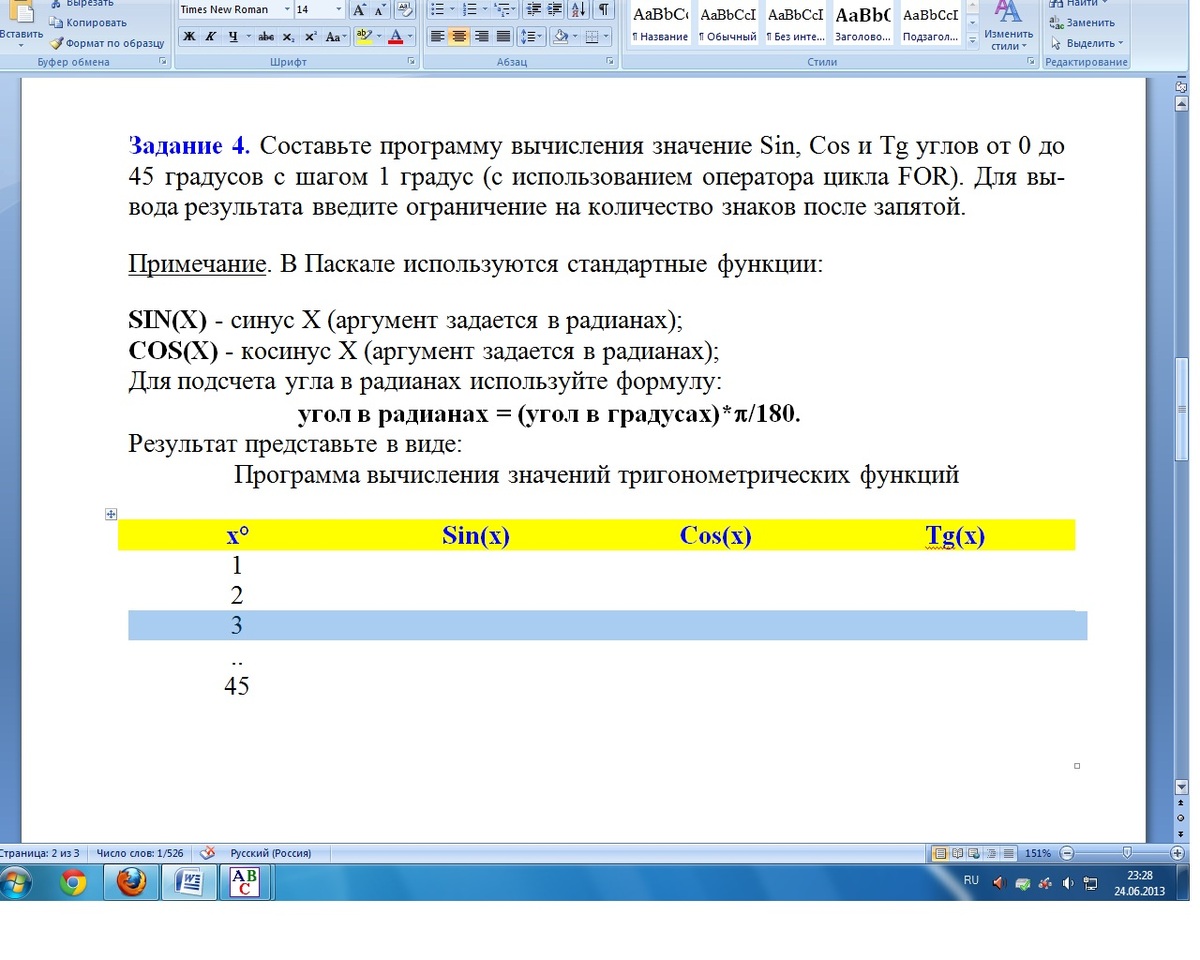Open the change case (Aa) dropdown
The height and width of the screenshot is (960, 1200).
click(x=338, y=37)
